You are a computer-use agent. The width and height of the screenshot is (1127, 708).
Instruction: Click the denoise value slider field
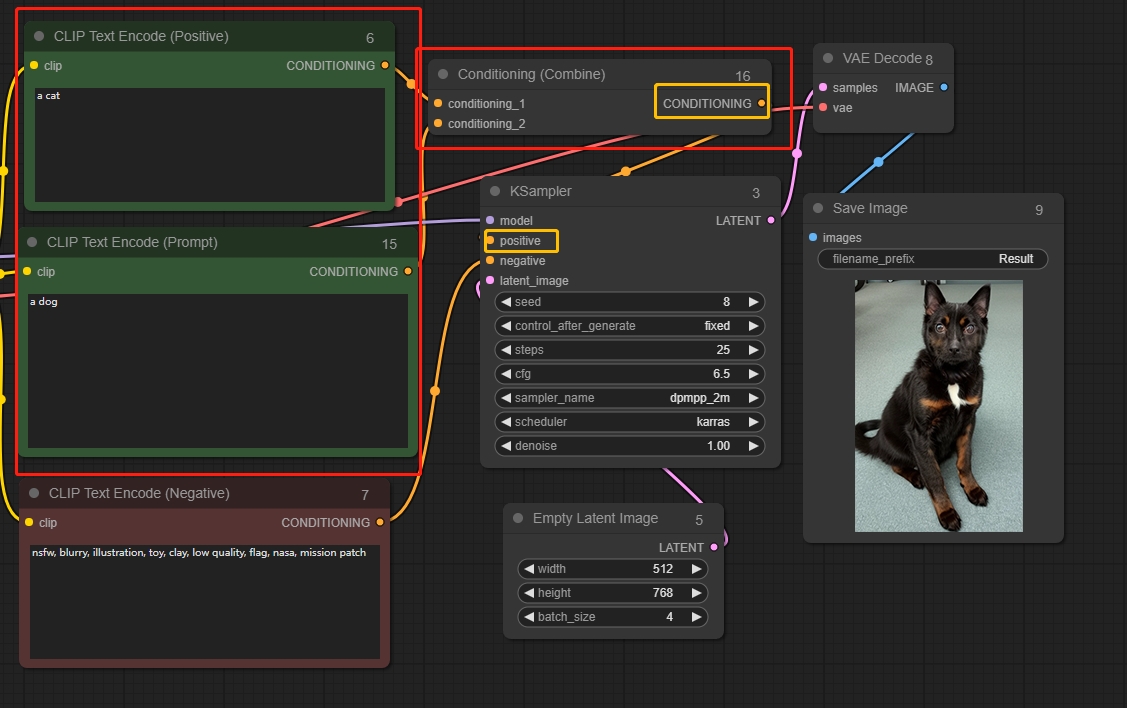pyautogui.click(x=630, y=446)
